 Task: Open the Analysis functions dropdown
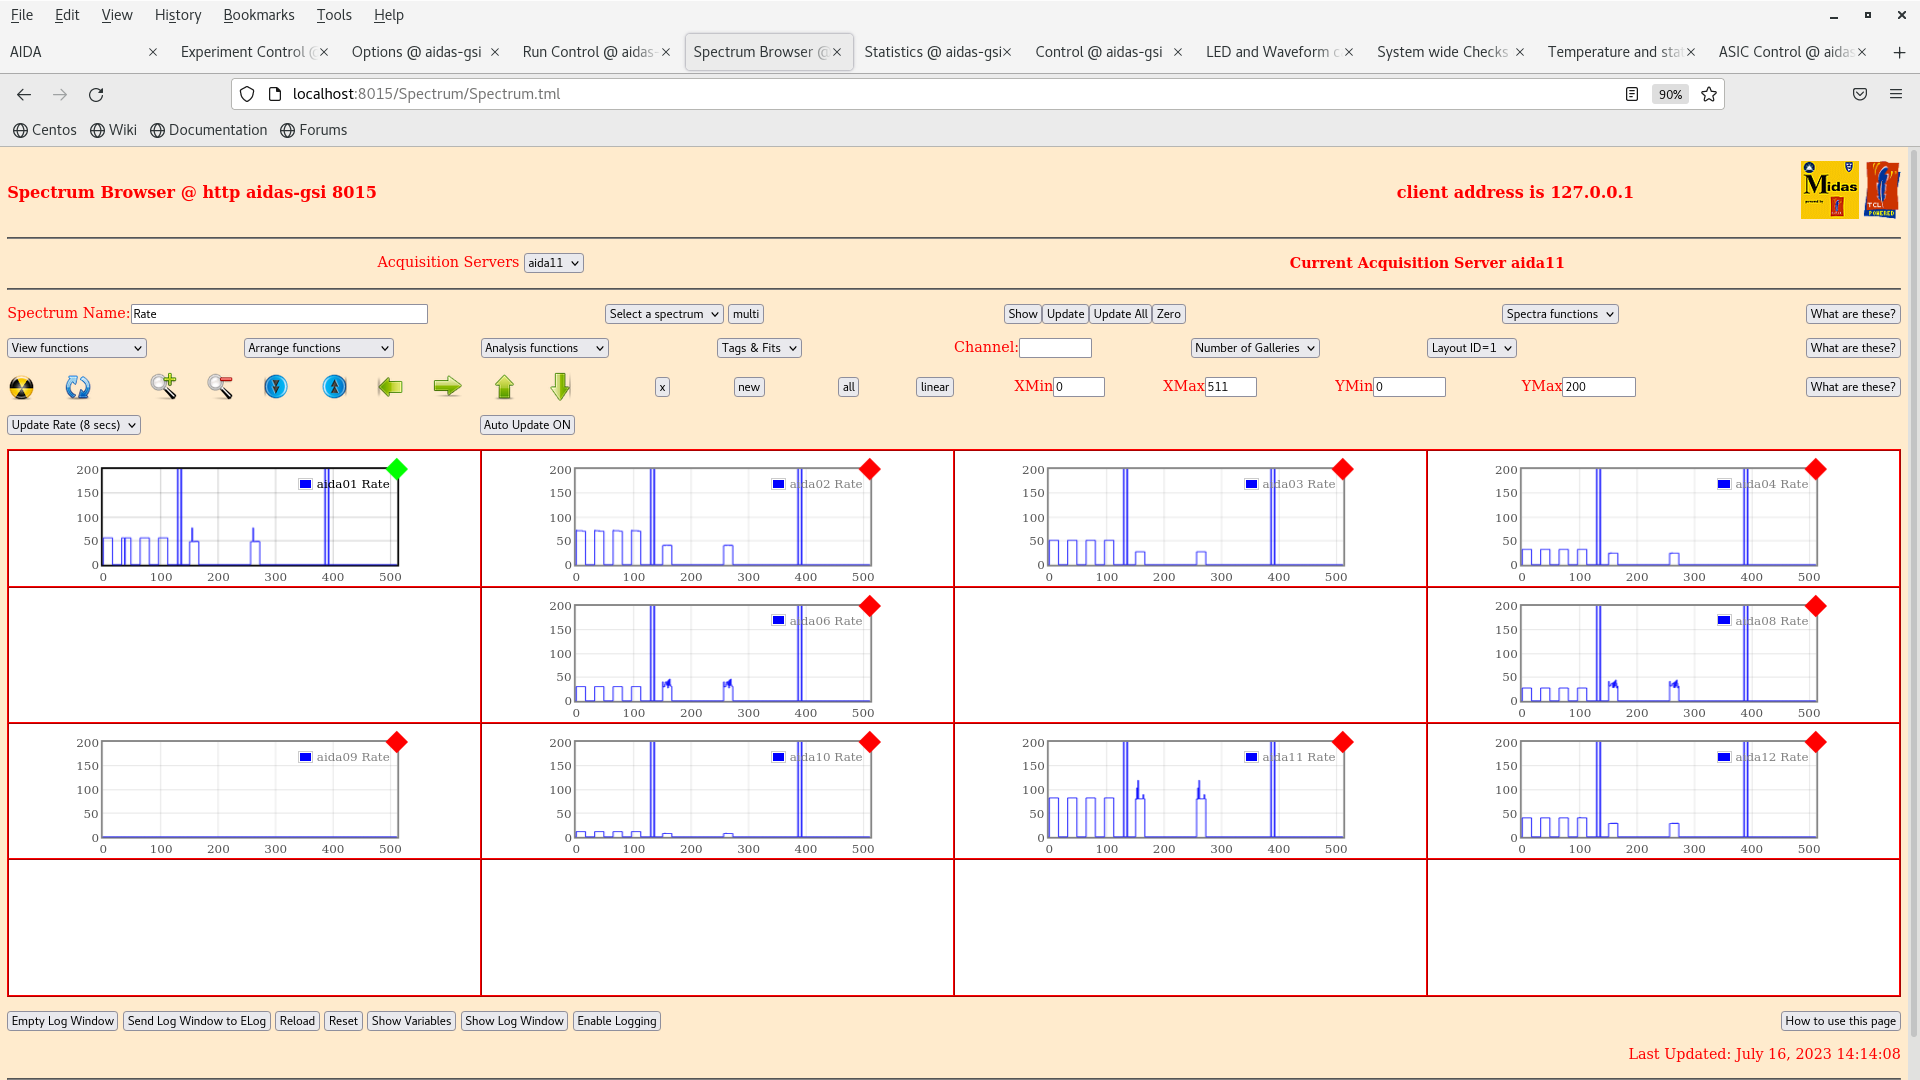point(544,348)
